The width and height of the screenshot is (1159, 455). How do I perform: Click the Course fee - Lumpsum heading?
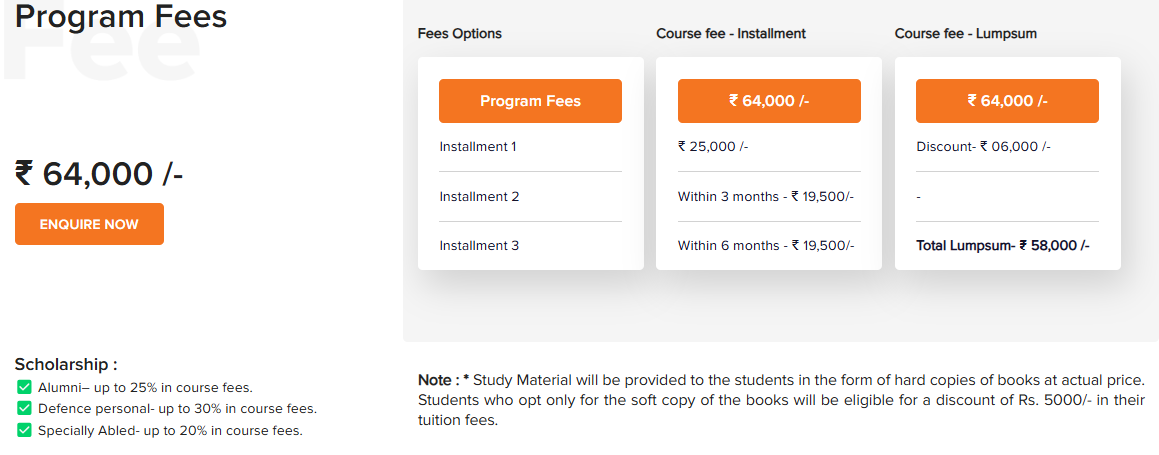[965, 34]
